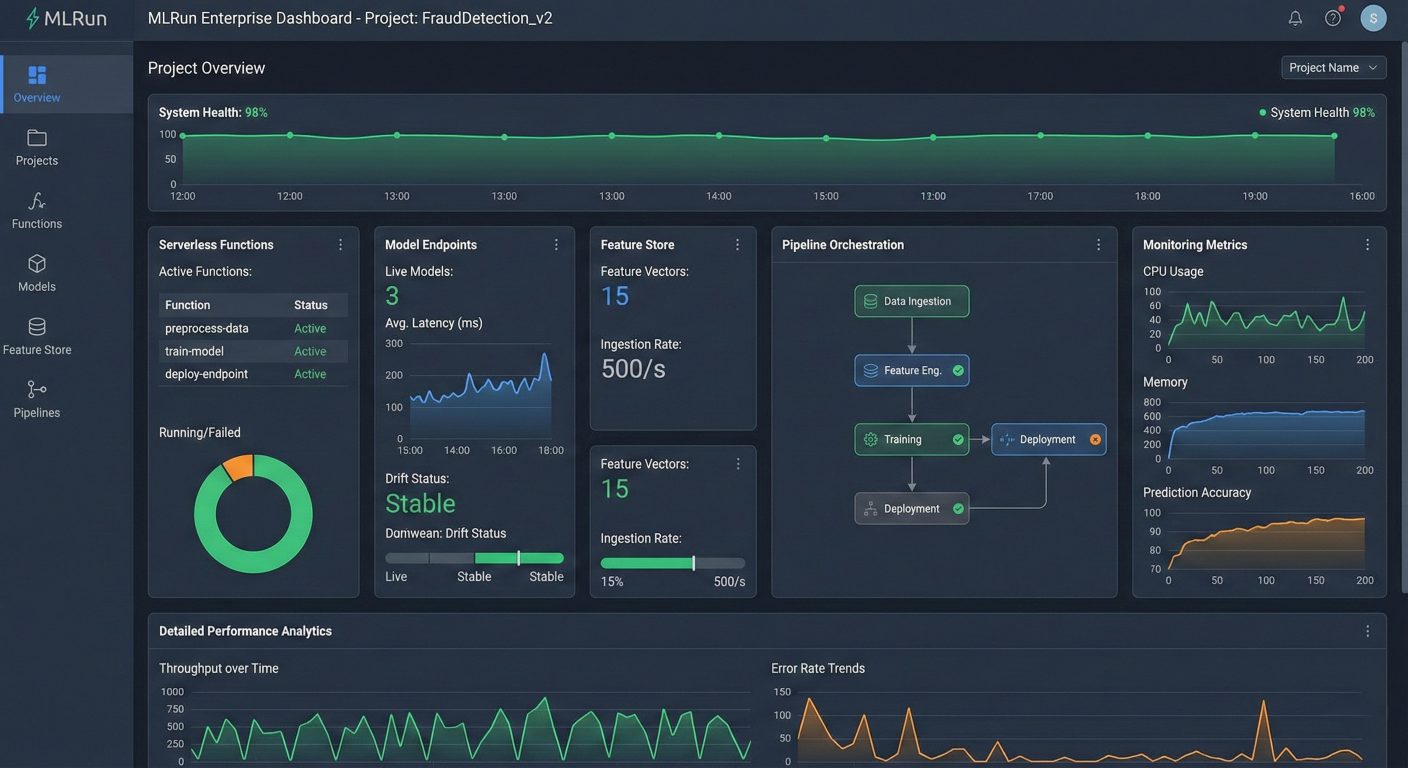
Task: Navigate to Models in the sidebar
Action: click(37, 273)
